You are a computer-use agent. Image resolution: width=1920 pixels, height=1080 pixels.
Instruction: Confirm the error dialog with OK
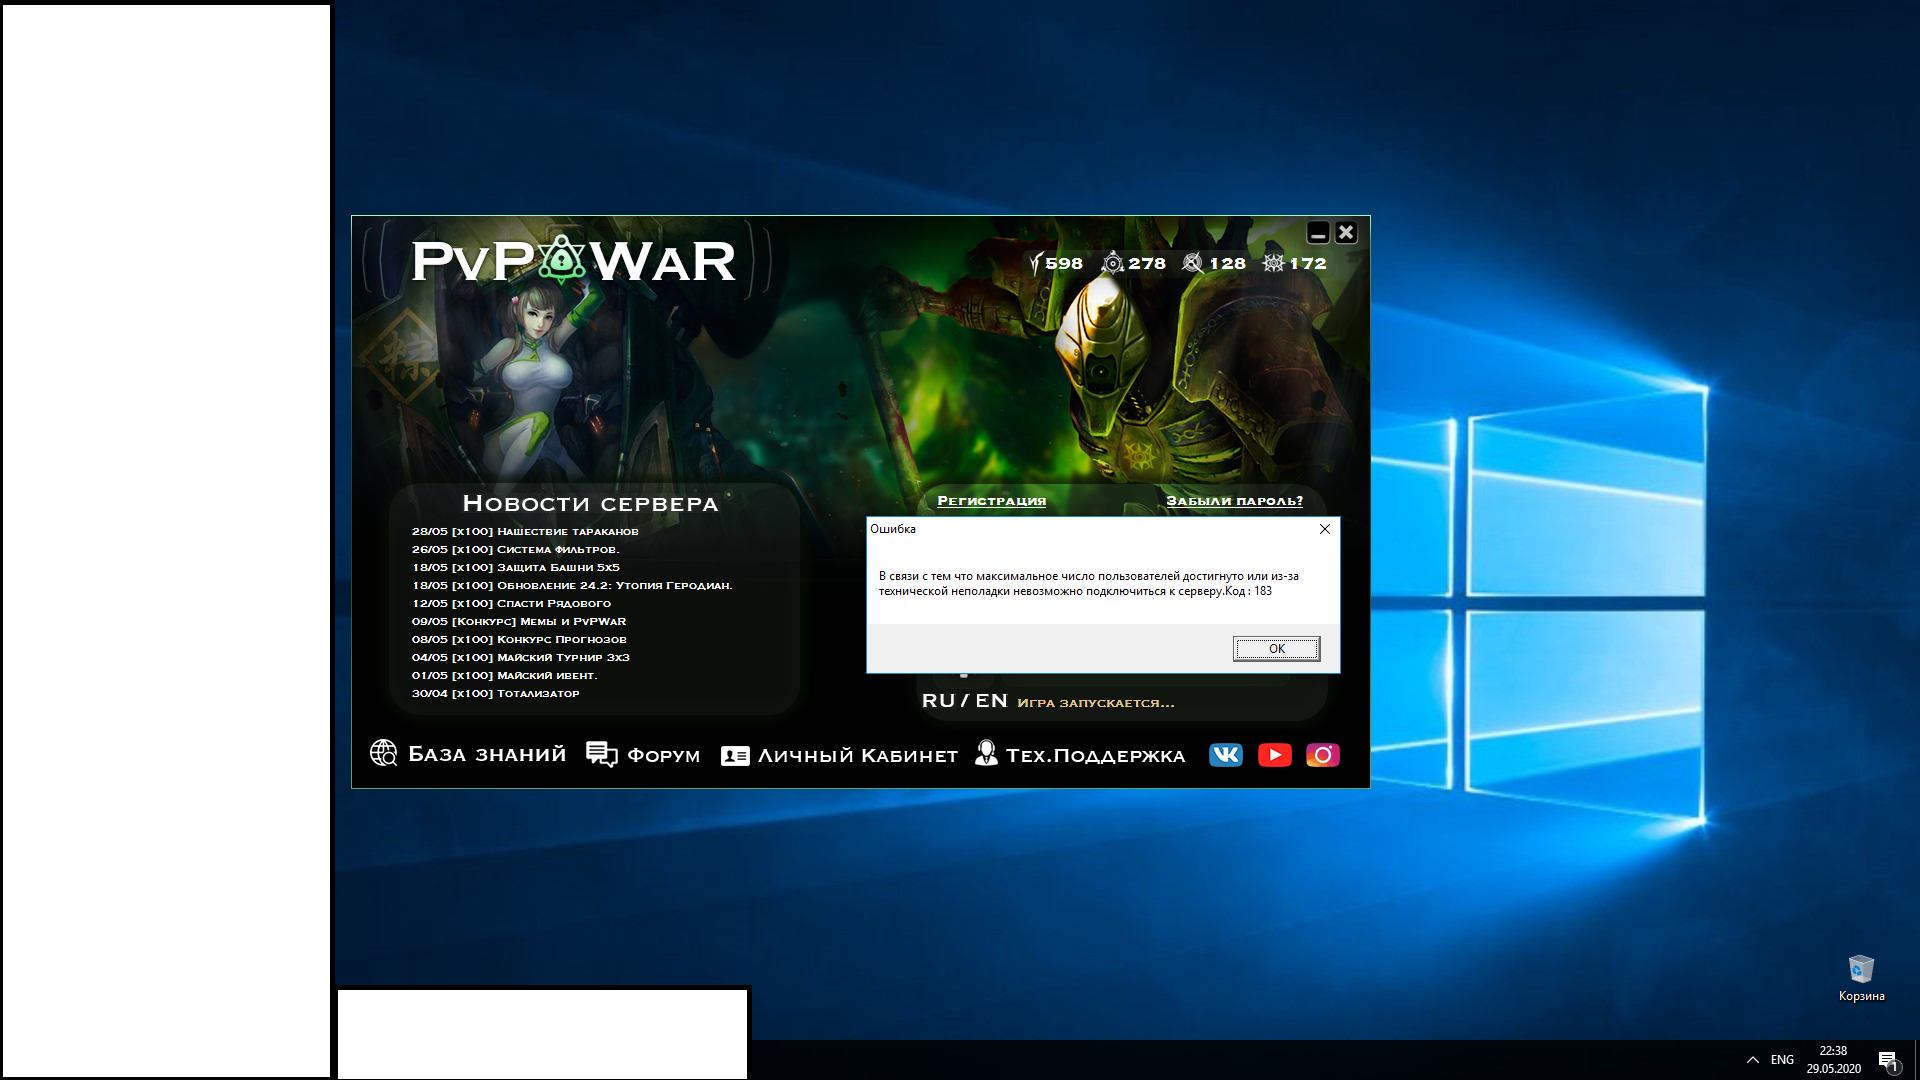[1276, 649]
